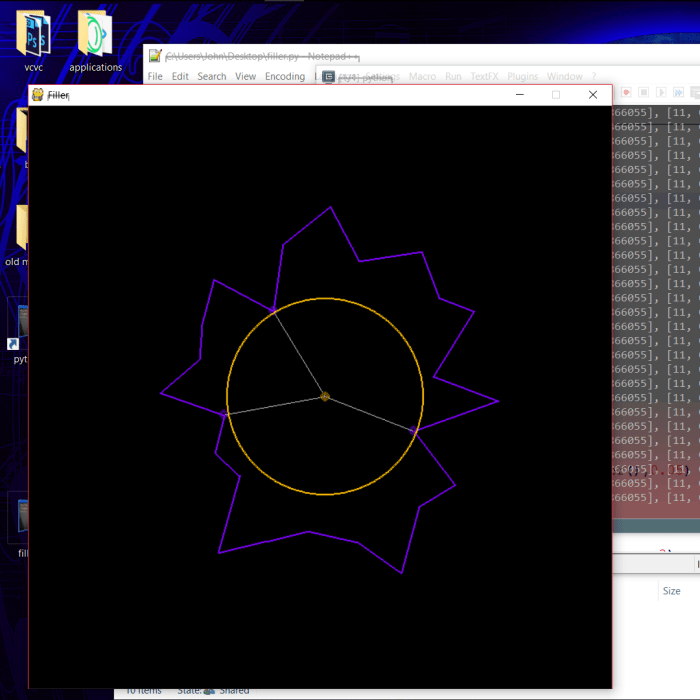Viewport: 700px width, 700px height.
Task: Close the Filler window
Action: 593,95
